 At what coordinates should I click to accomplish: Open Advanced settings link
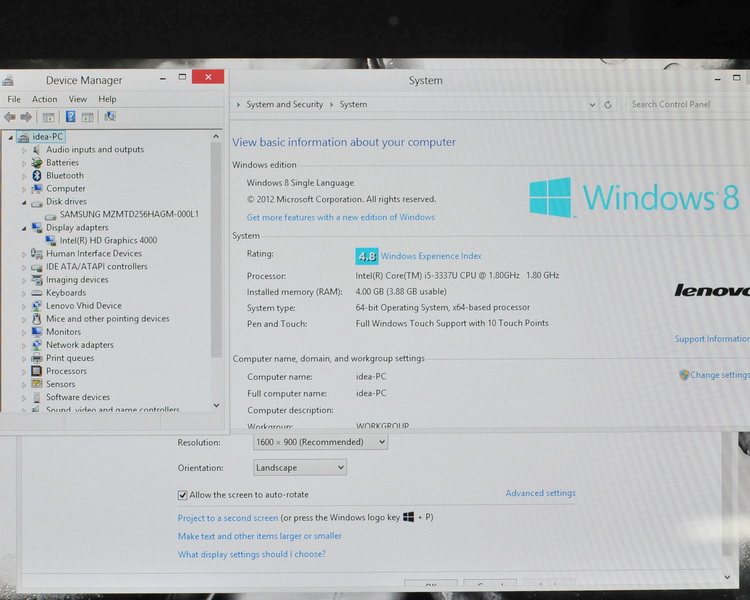(540, 493)
